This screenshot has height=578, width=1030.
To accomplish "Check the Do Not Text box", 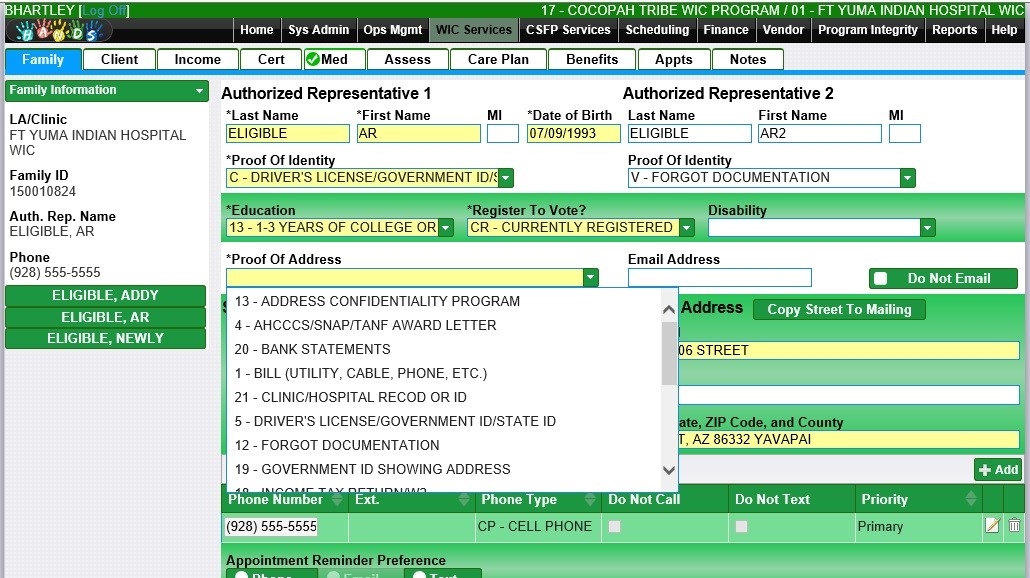I will click(x=741, y=526).
